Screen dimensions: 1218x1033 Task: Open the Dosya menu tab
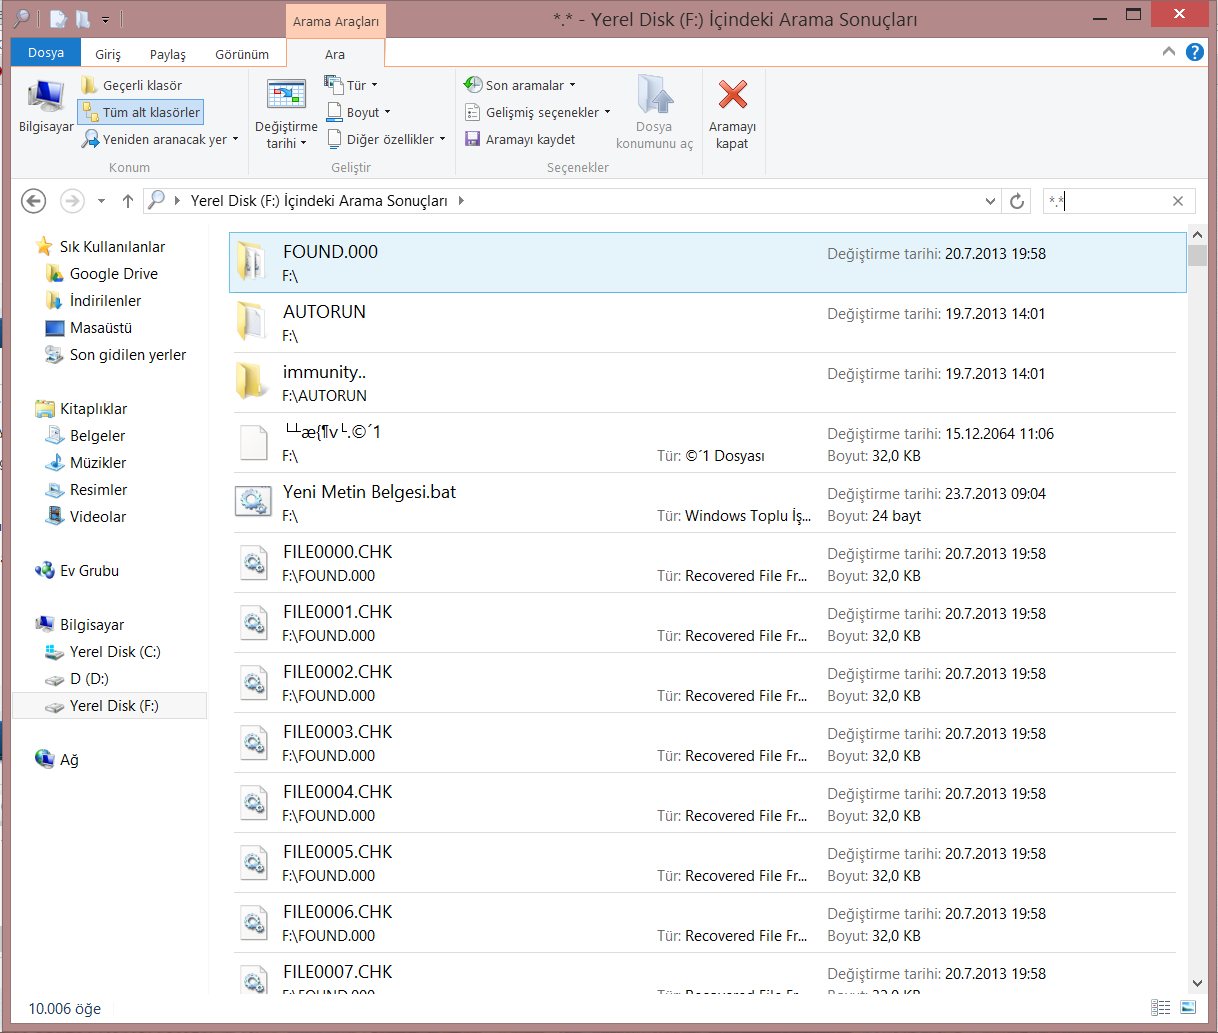tap(46, 53)
